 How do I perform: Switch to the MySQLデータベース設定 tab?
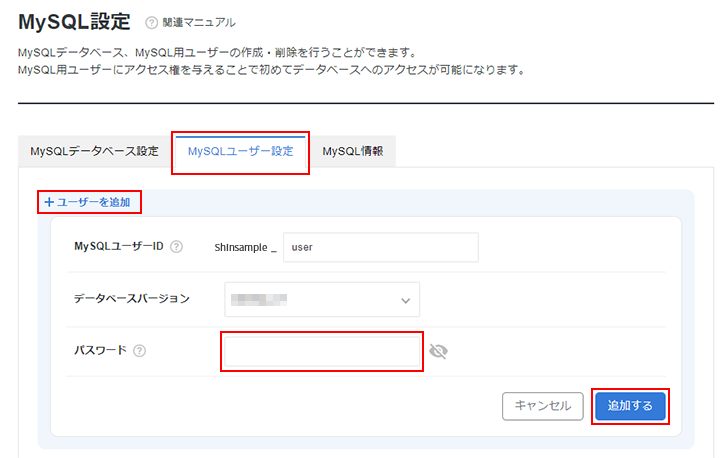[x=94, y=151]
